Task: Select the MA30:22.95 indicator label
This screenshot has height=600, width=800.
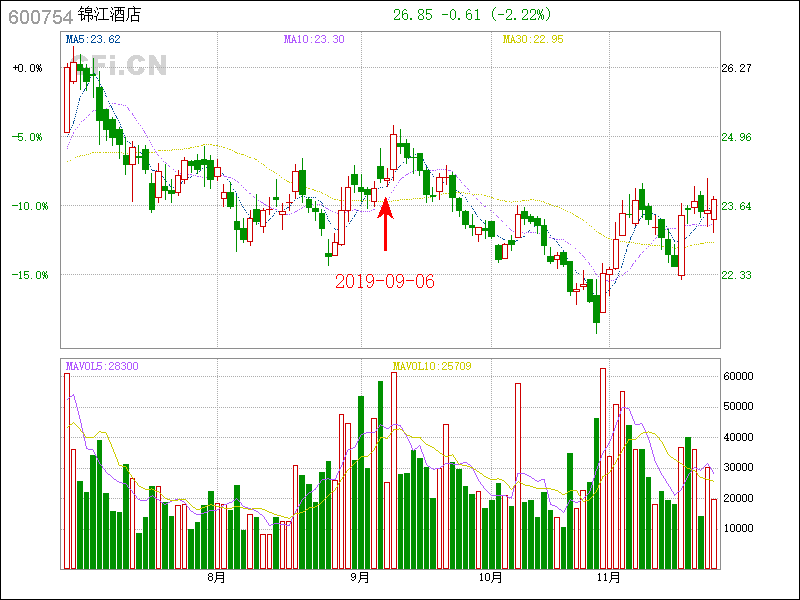Action: point(533,40)
